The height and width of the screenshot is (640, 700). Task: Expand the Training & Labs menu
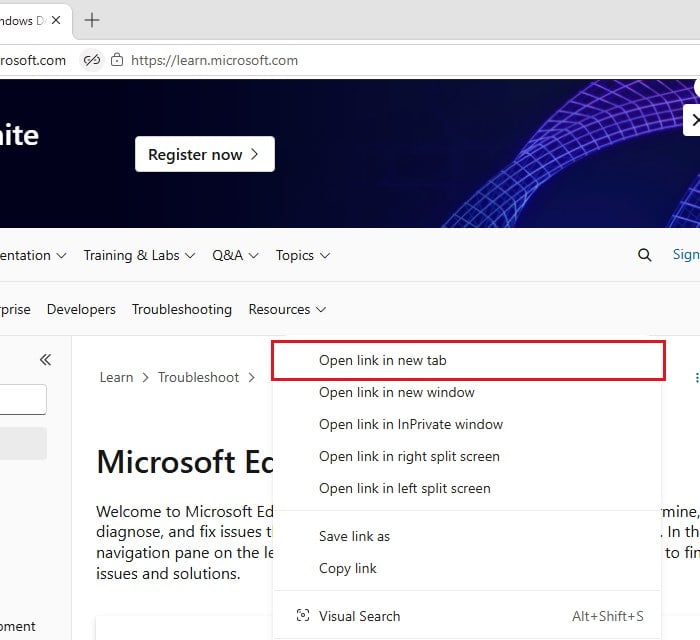tap(139, 255)
